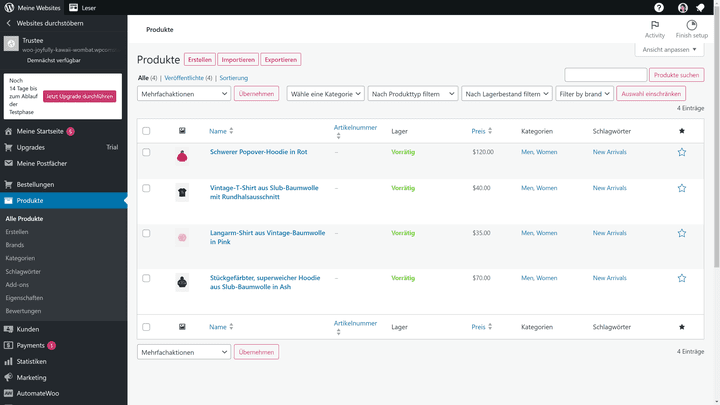Click Jetzt Upgrade durchführen button

[79, 96]
